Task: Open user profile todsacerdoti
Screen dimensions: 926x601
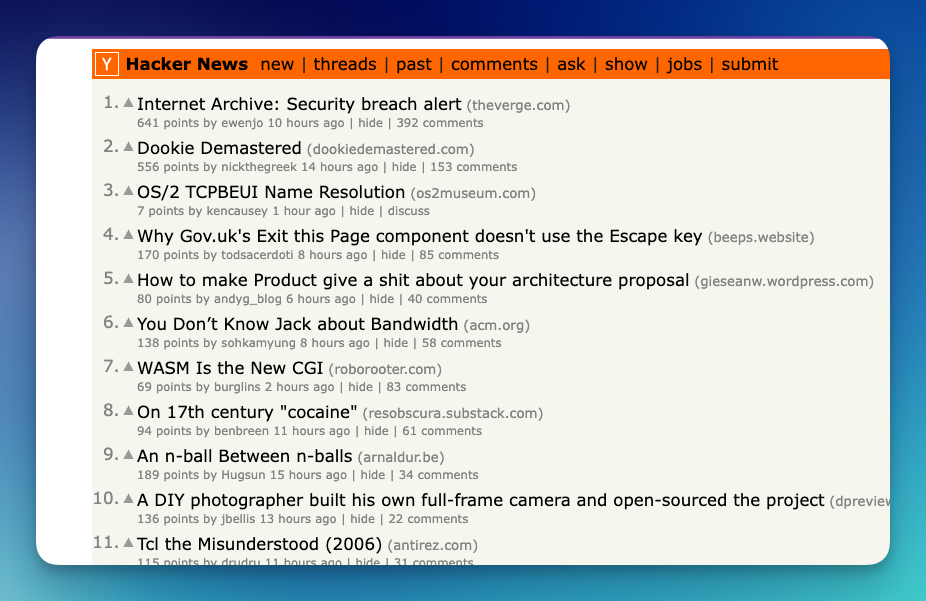Action: tap(257, 255)
